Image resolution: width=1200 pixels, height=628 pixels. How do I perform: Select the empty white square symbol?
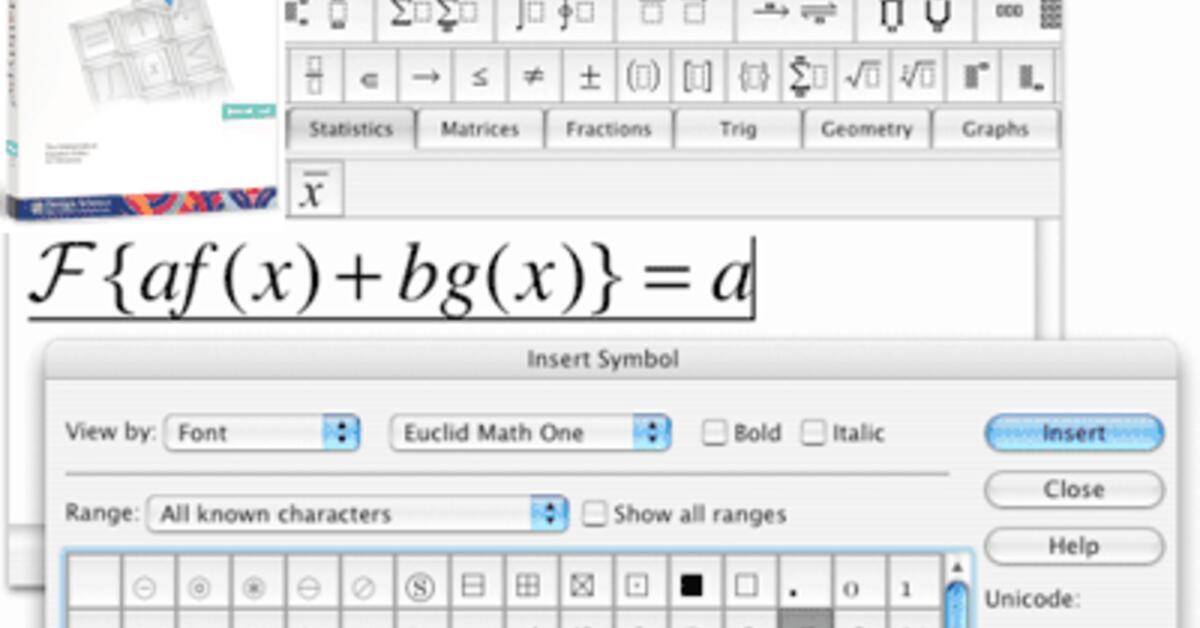coord(745,586)
